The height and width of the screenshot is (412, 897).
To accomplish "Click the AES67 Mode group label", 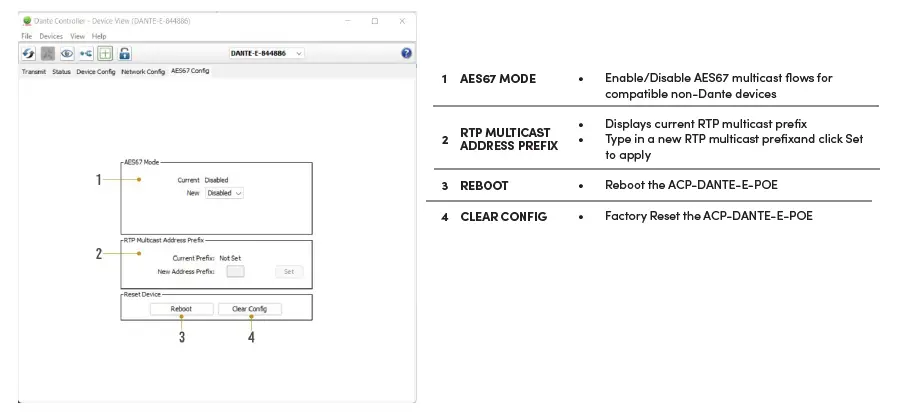I will 141,163.
